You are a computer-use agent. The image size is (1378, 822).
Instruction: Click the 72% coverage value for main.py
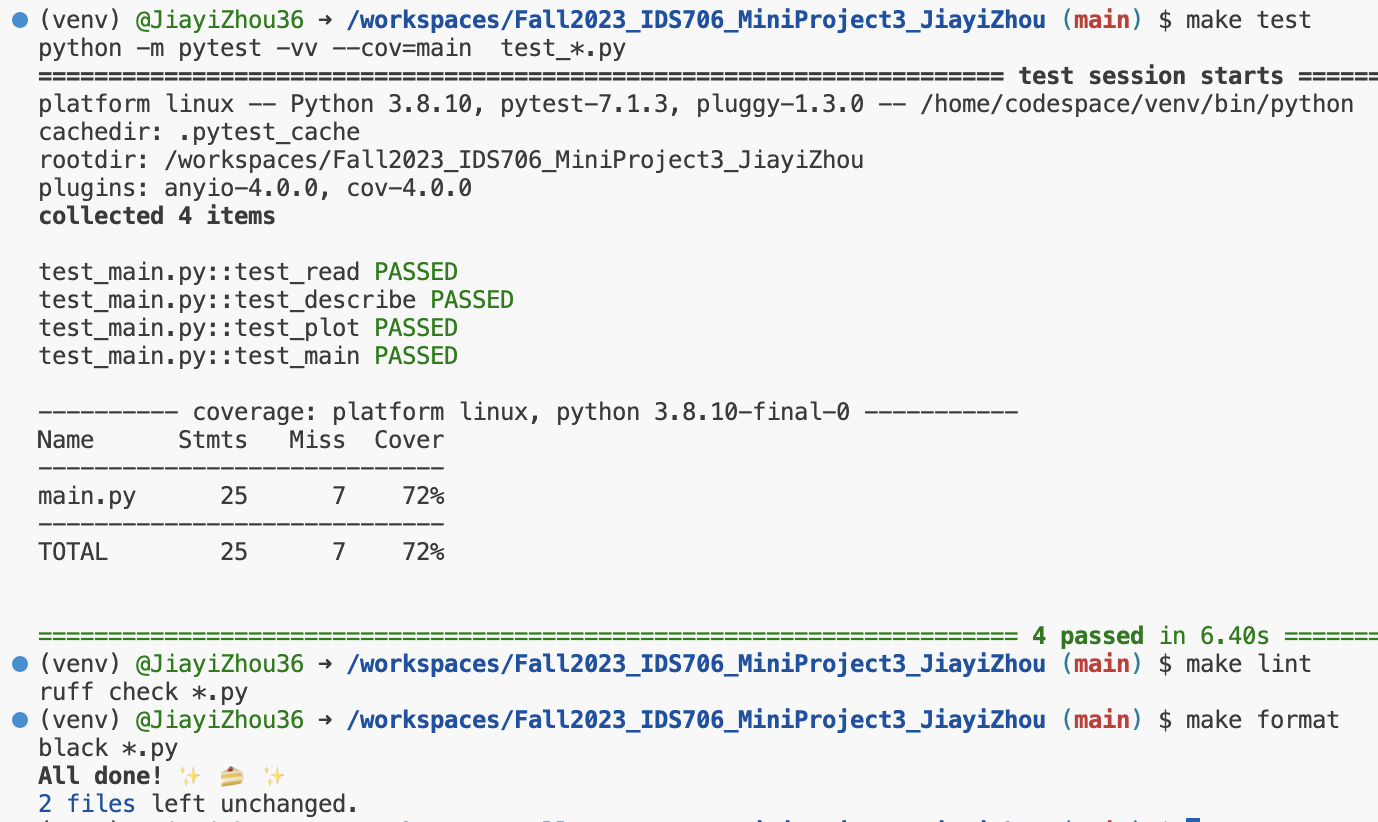(x=424, y=495)
